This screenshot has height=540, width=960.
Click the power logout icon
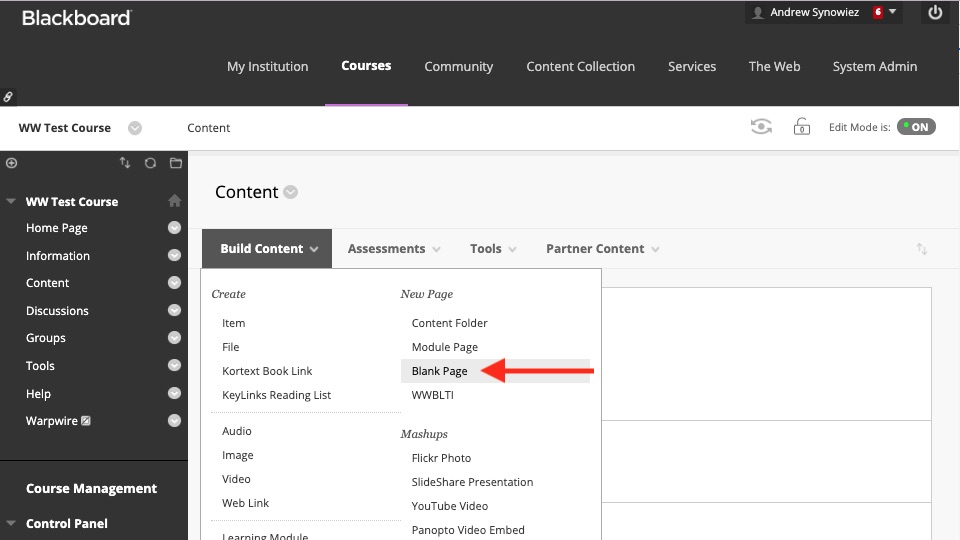pos(935,12)
